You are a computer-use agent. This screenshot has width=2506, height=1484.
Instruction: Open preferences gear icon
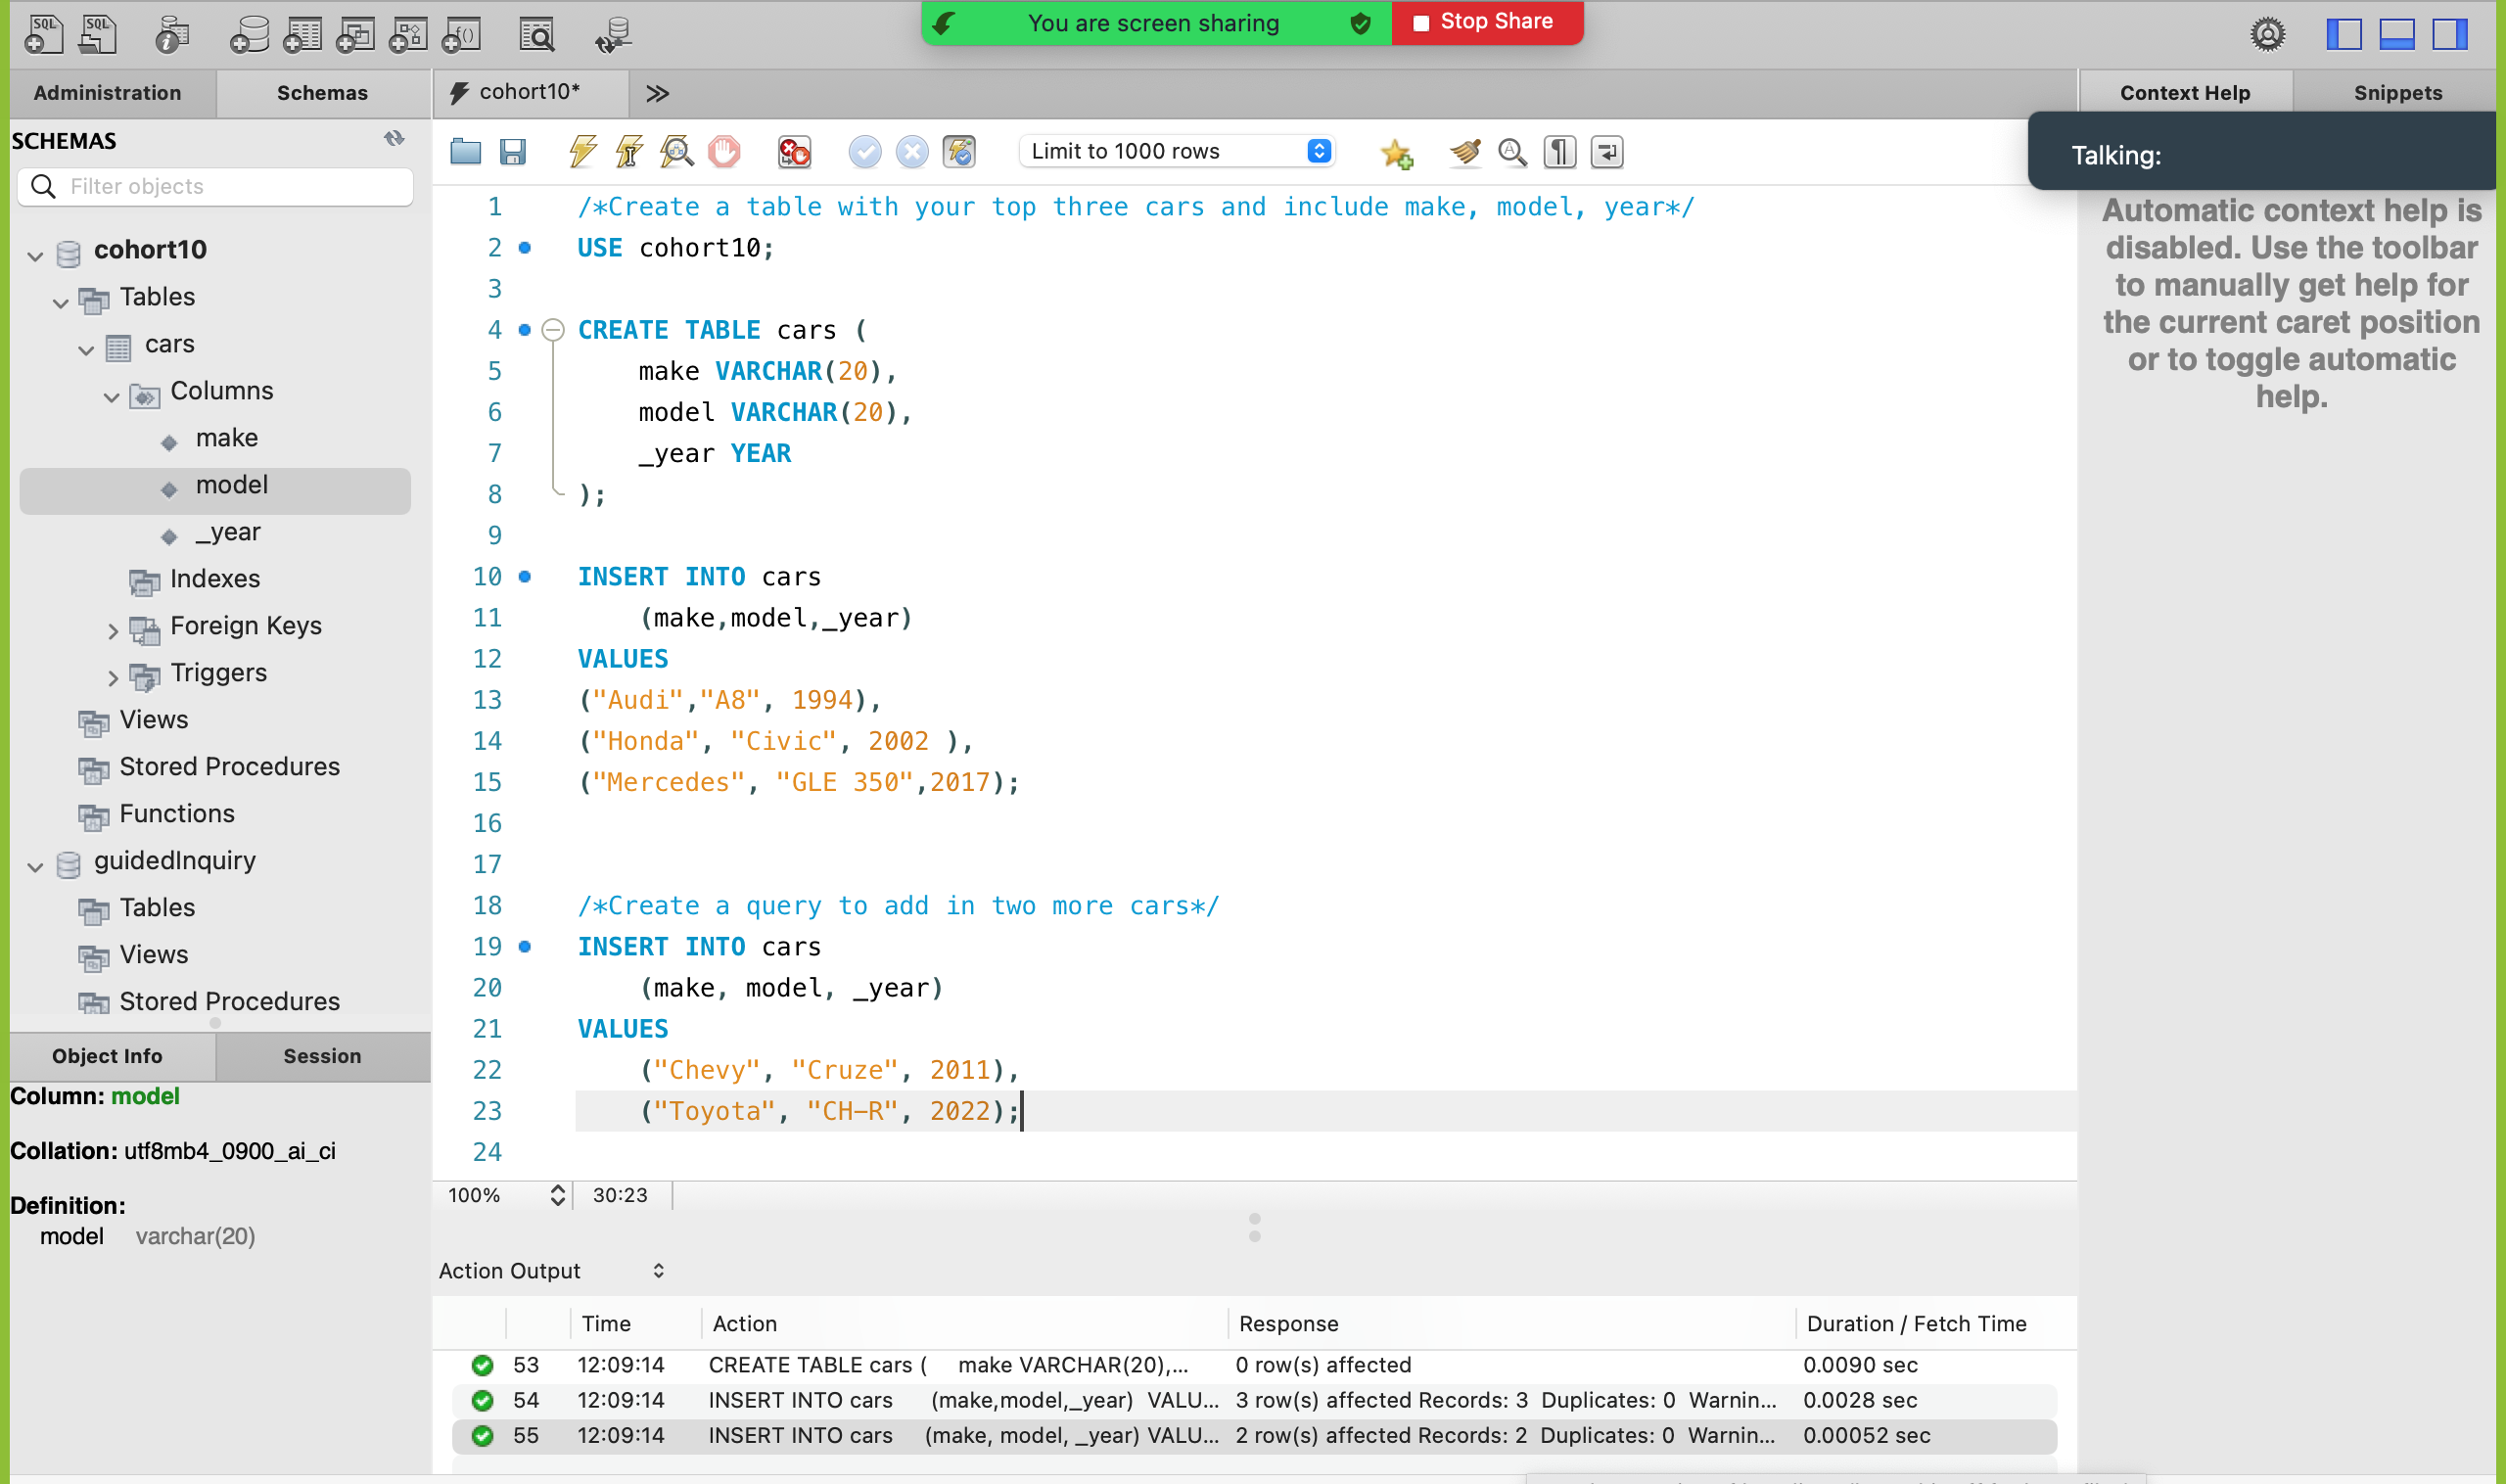(x=2267, y=35)
